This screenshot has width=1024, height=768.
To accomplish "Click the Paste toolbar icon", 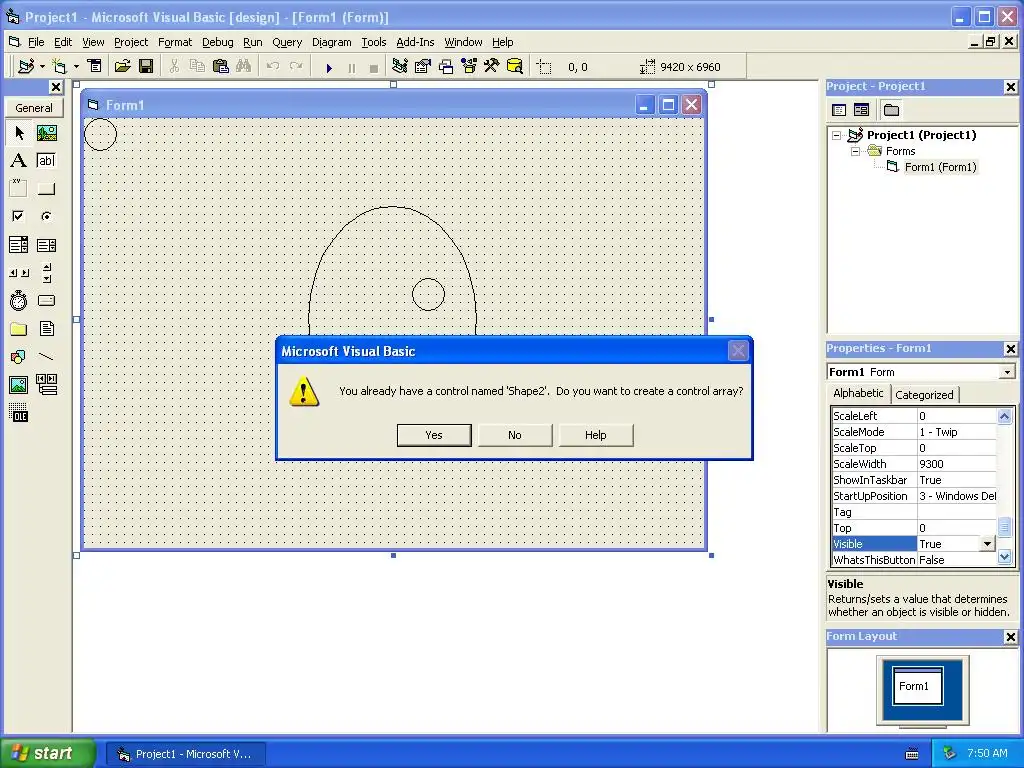I will tap(221, 67).
